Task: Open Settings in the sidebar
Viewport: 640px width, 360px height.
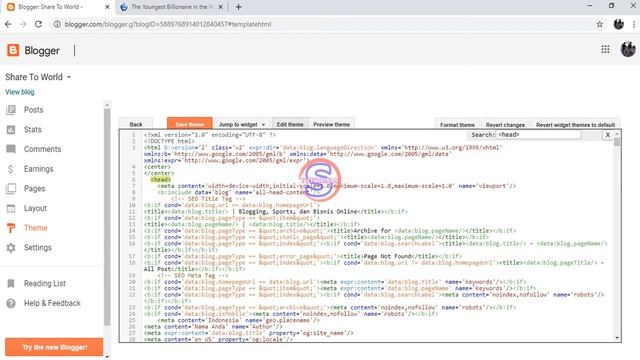Action: coord(38,248)
